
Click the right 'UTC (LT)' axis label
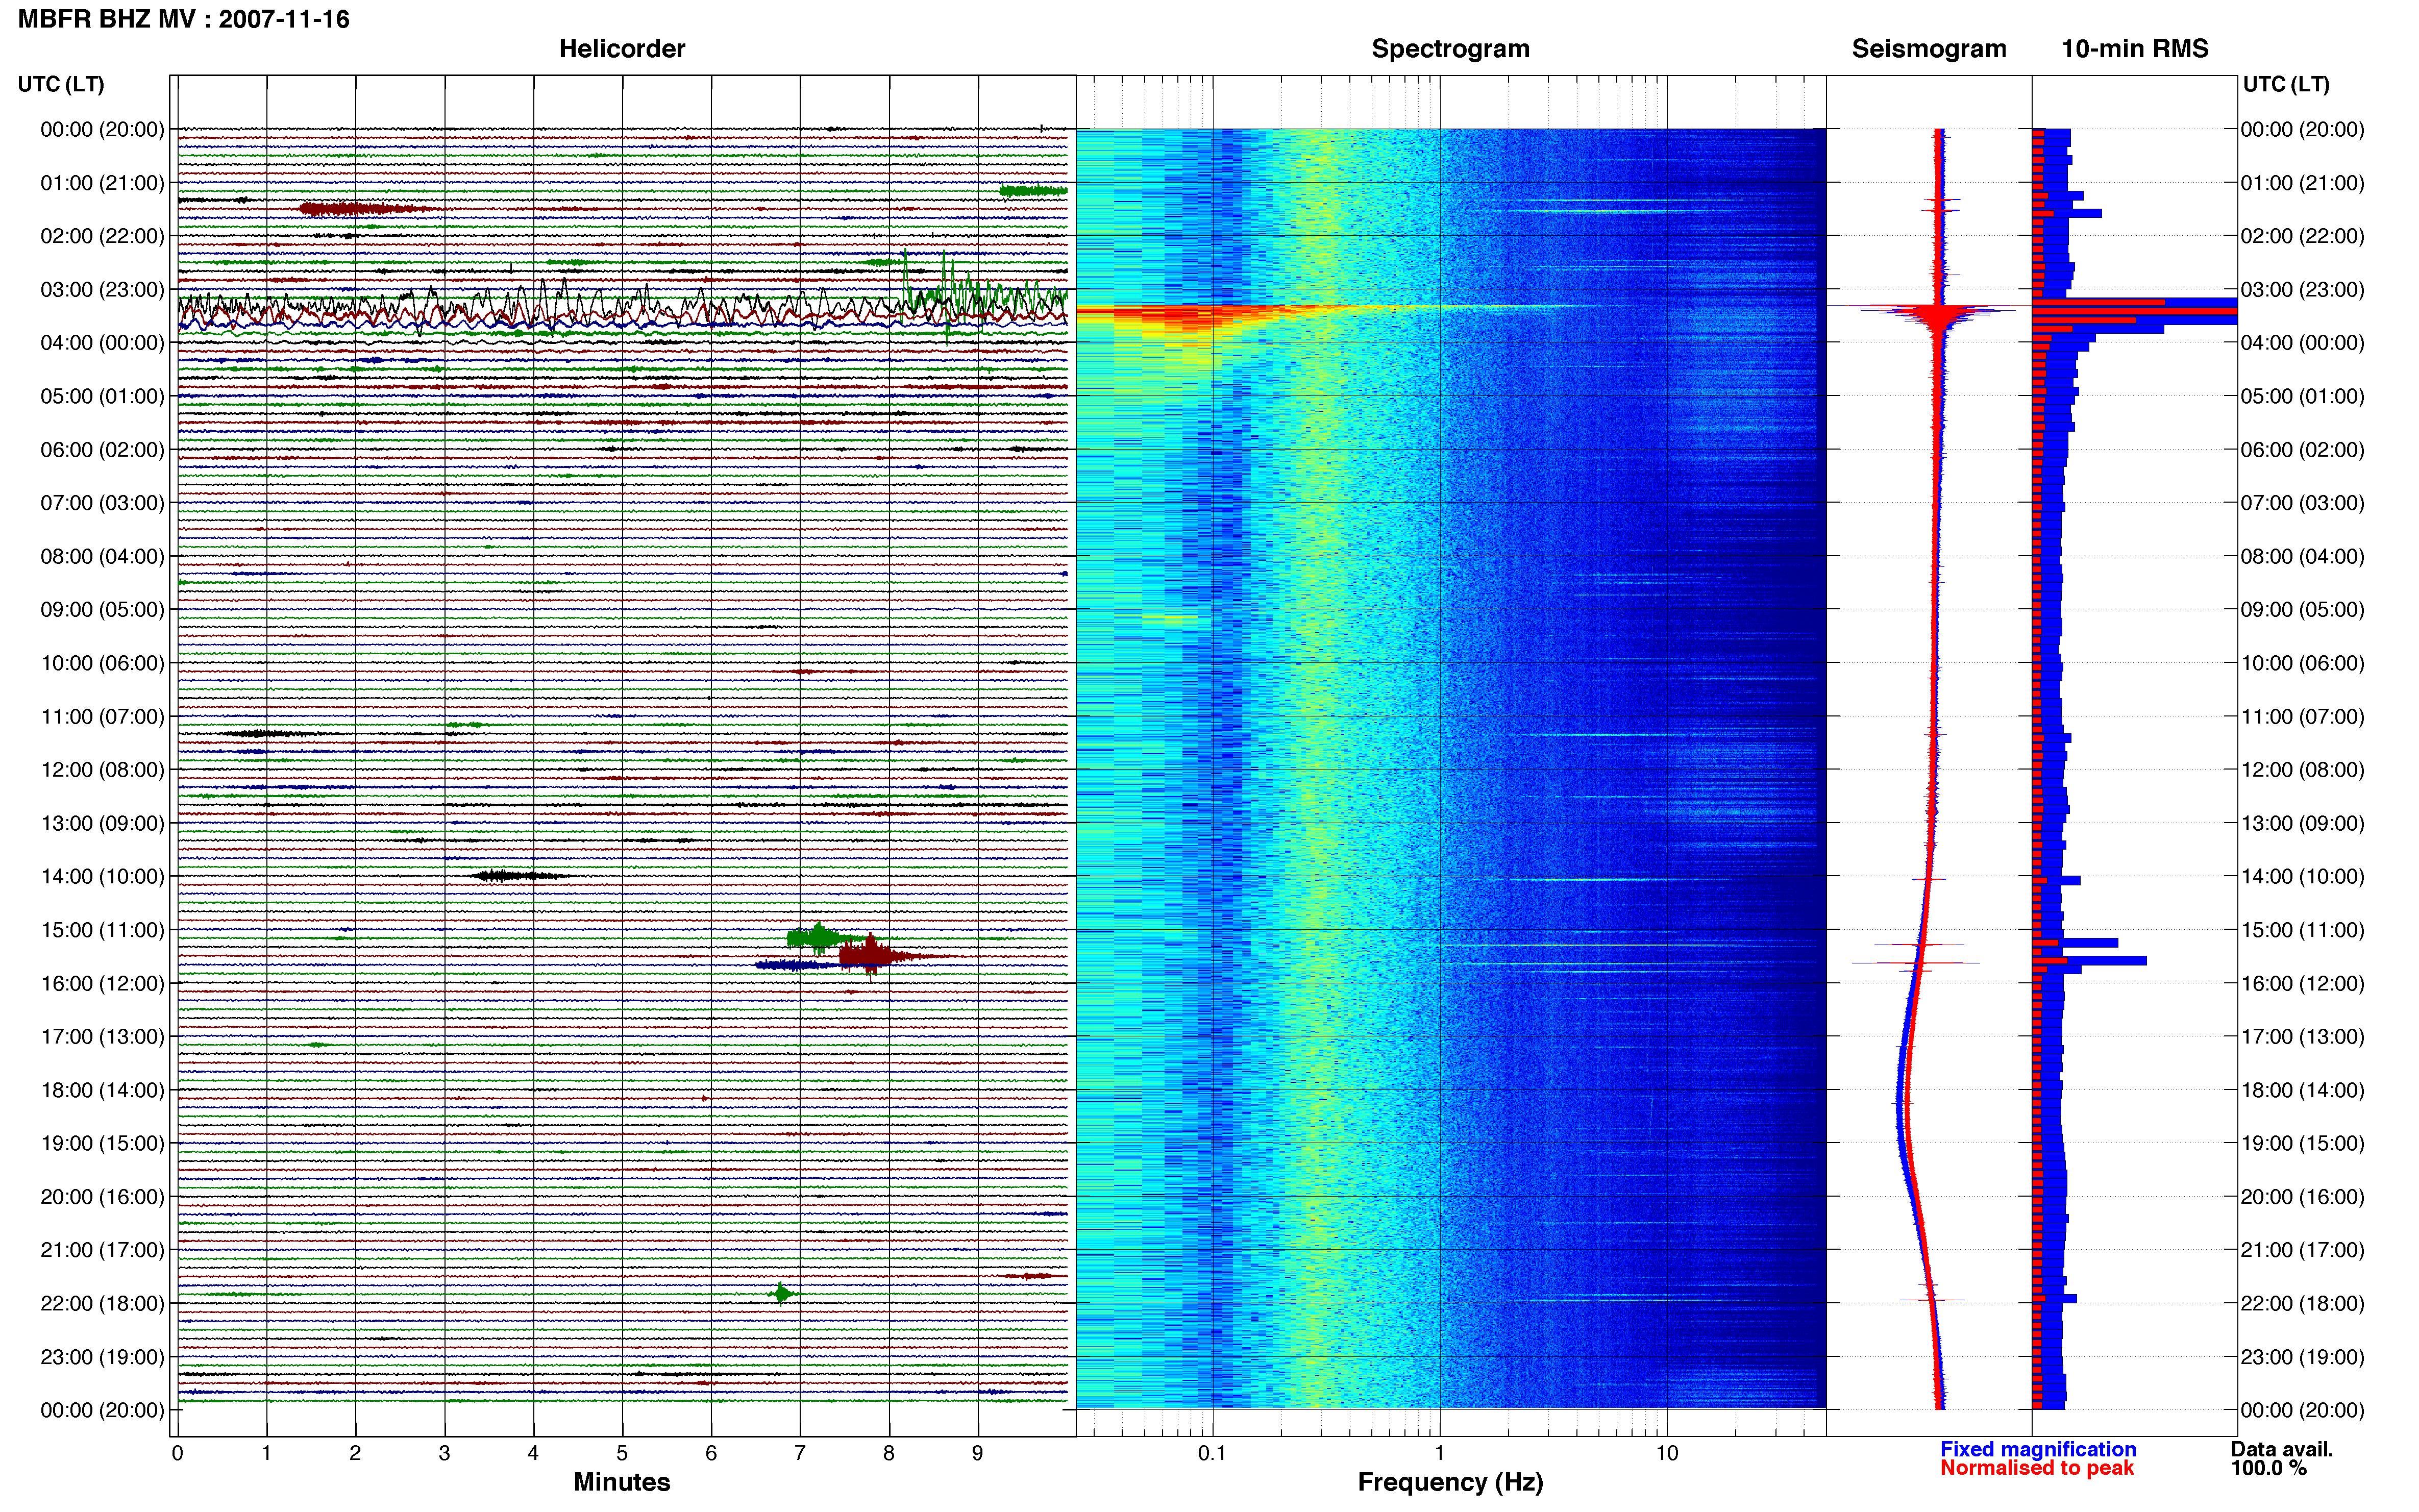(2286, 84)
